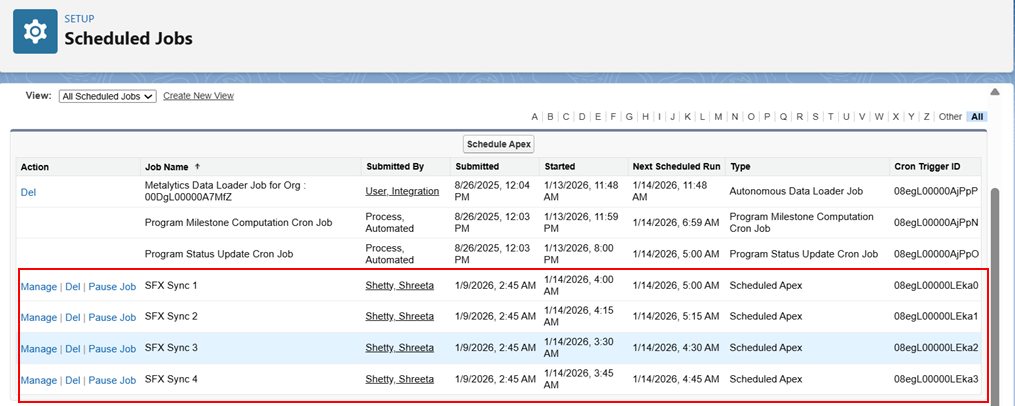Open Manage for SFX Sync 1
Image resolution: width=1015 pixels, height=406 pixels.
click(39, 286)
